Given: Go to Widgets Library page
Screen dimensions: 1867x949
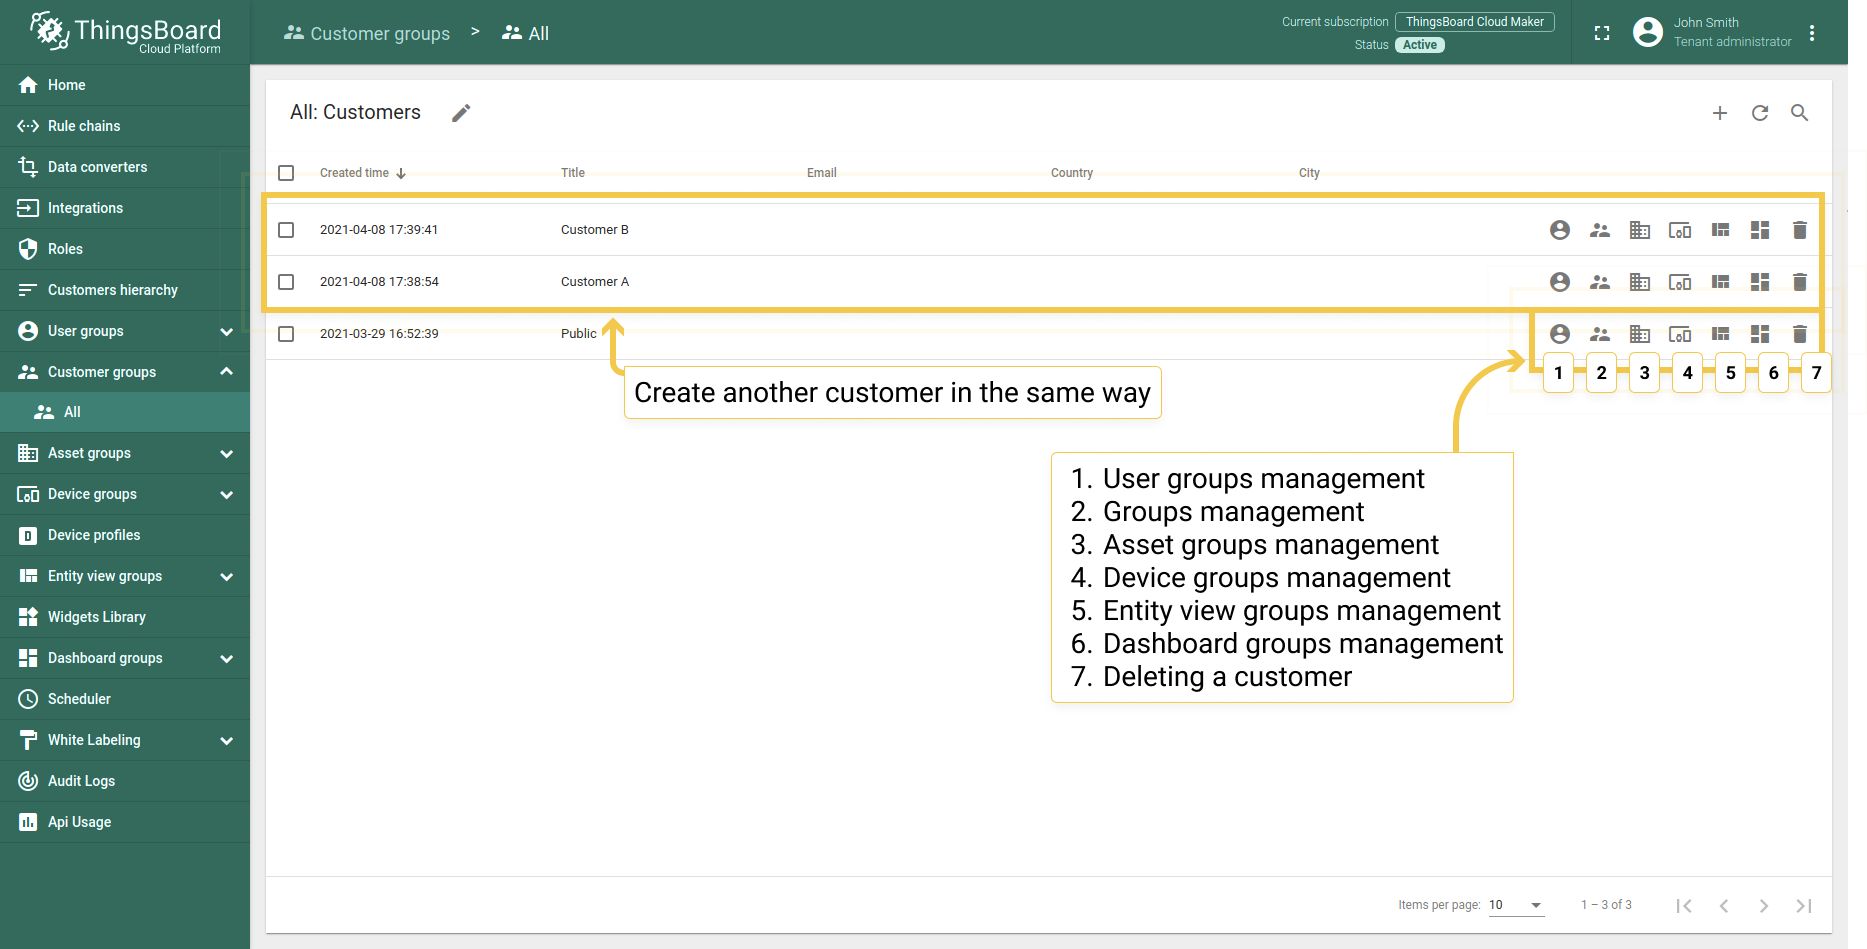Looking at the screenshot, I should point(97,617).
